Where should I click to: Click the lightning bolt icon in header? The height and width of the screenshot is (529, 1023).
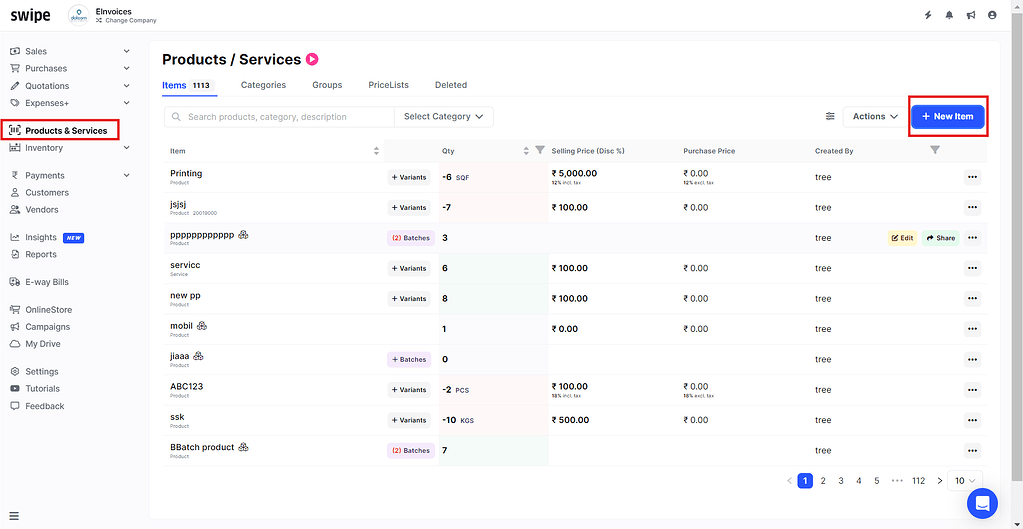tap(928, 16)
